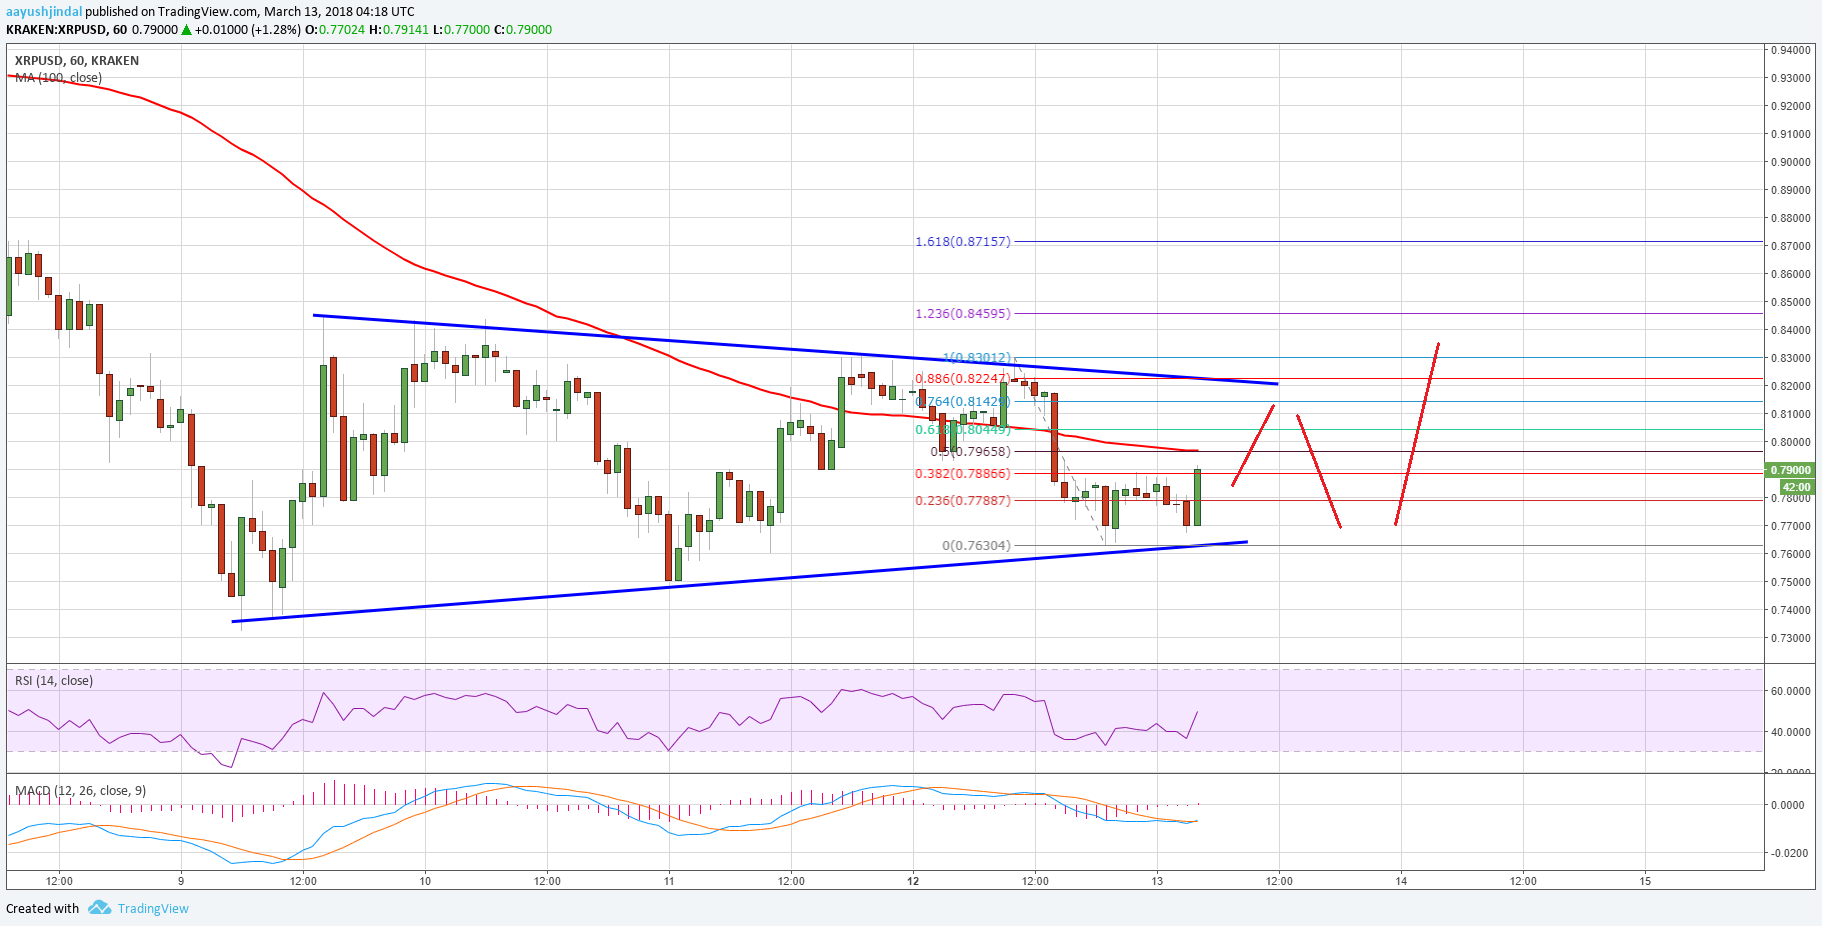Click the O:0.77024 open price value
This screenshot has height=926, width=1822.
pos(335,30)
